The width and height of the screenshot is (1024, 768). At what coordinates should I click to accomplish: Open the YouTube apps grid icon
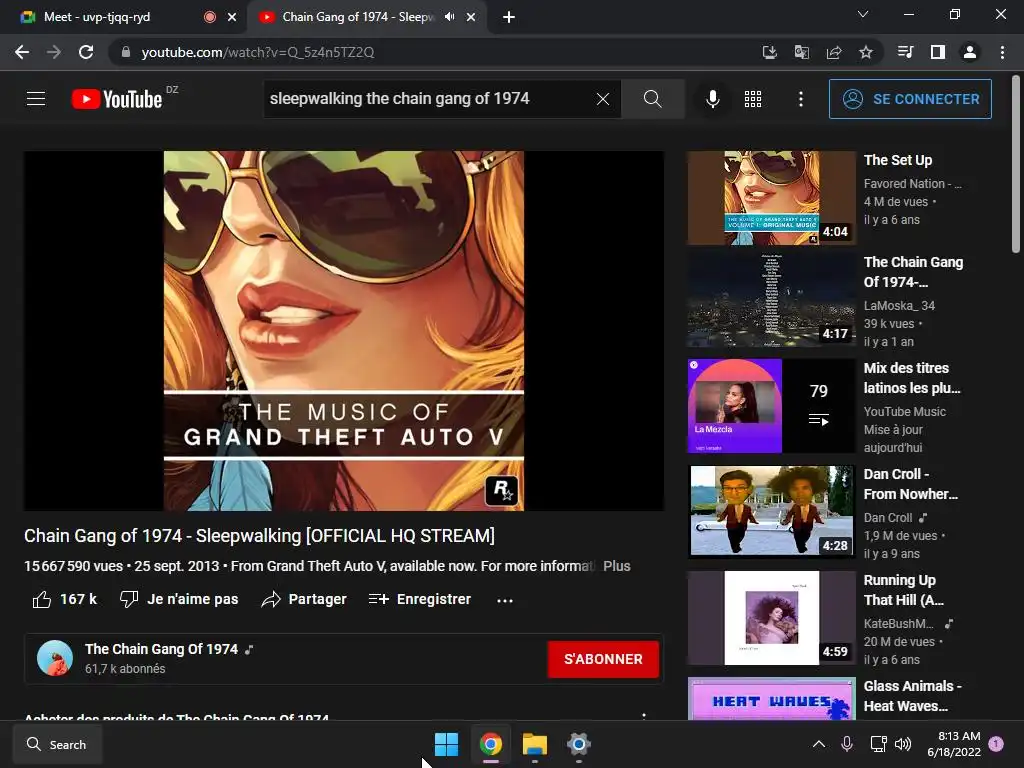[753, 99]
